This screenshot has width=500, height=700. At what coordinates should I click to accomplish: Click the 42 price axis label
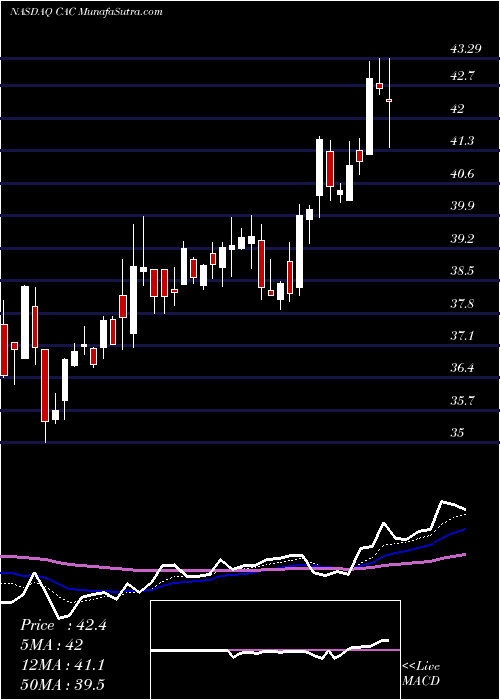pos(458,108)
